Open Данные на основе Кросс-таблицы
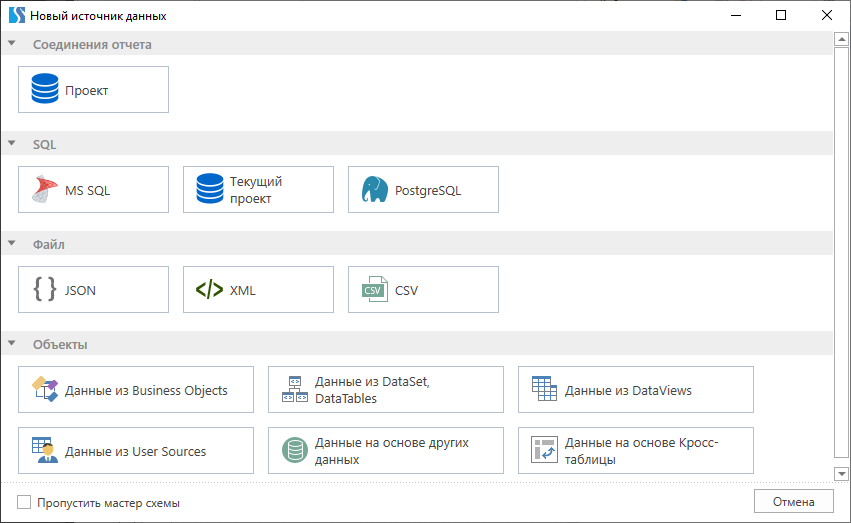The image size is (851, 523). click(636, 451)
